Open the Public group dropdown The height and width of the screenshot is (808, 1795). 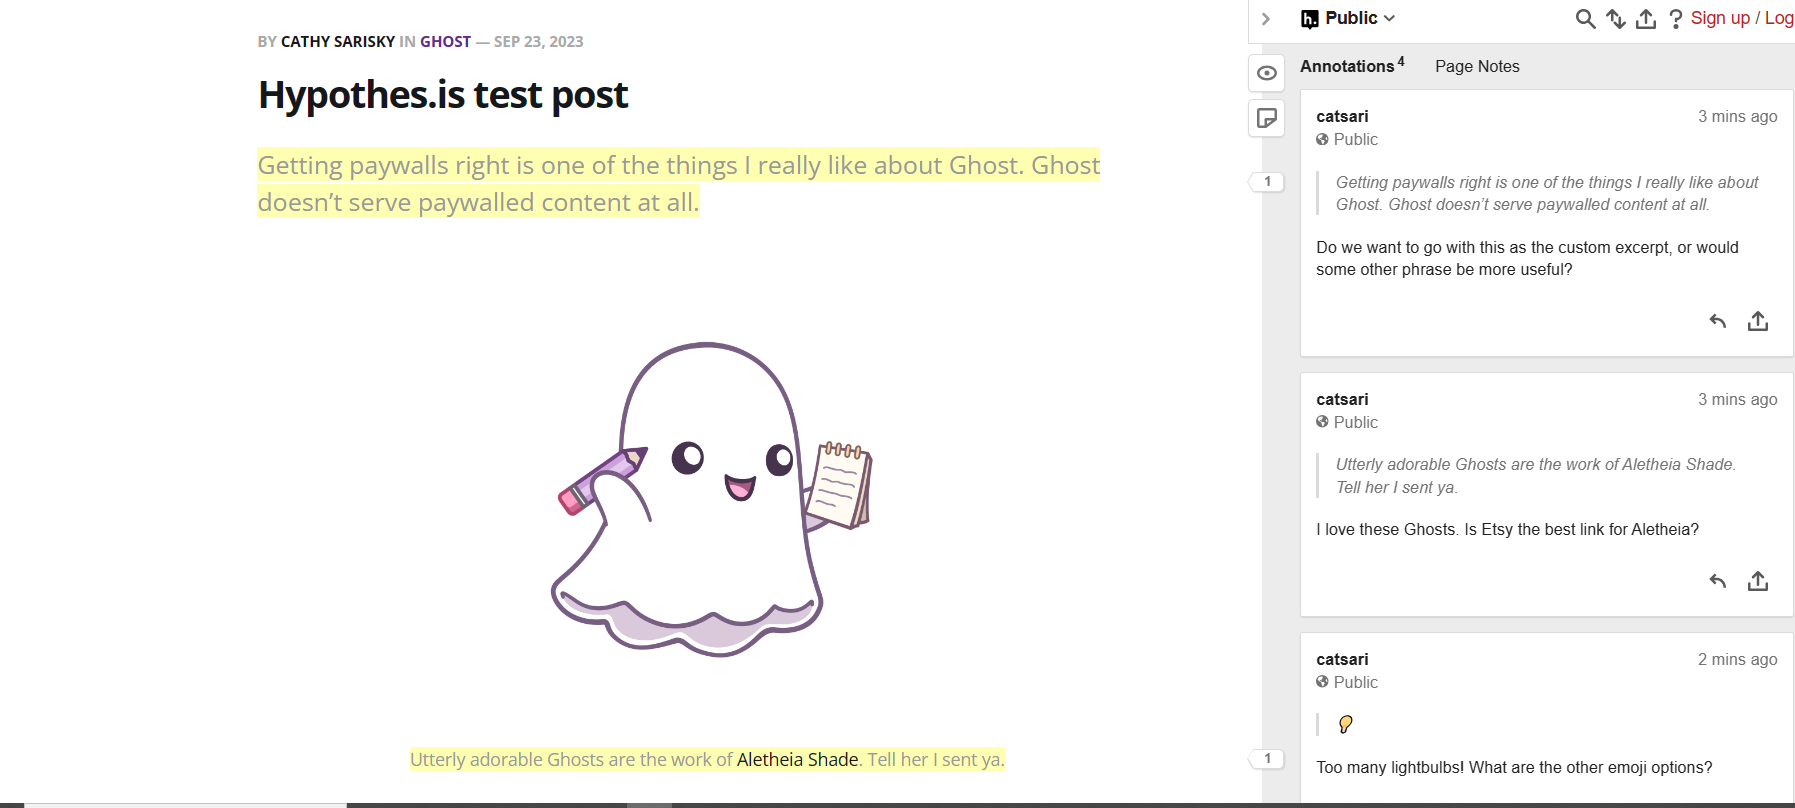click(x=1360, y=18)
